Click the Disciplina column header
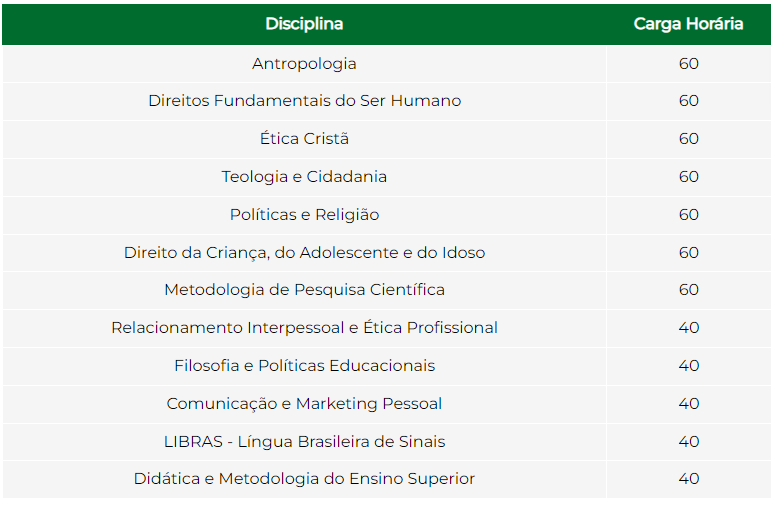Screen dimensions: 771x508 coord(304,24)
